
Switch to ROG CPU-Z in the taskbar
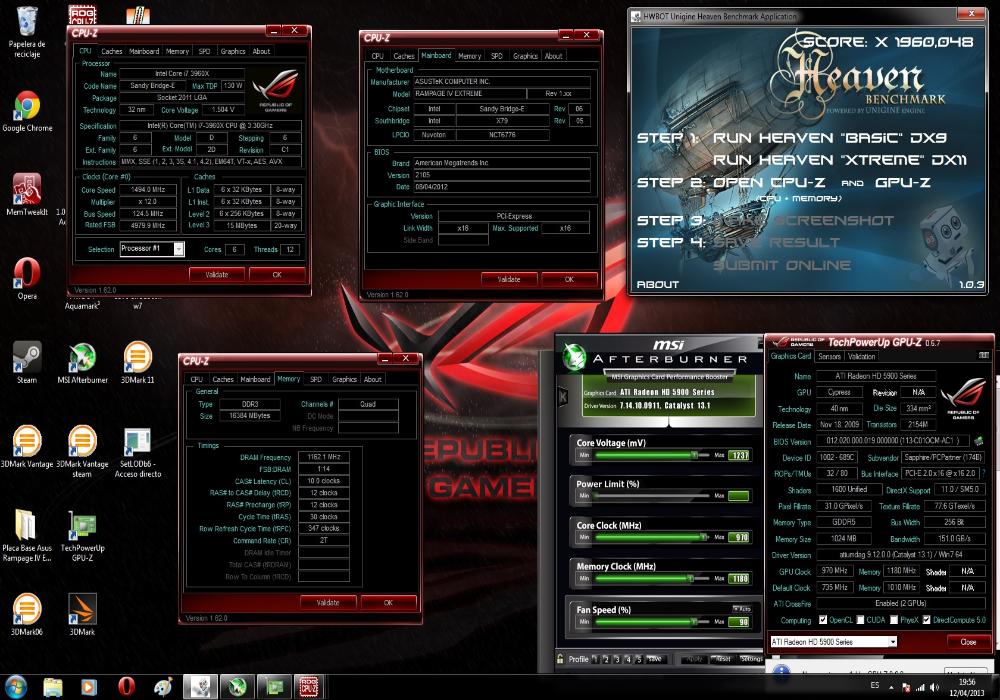pyautogui.click(x=309, y=687)
